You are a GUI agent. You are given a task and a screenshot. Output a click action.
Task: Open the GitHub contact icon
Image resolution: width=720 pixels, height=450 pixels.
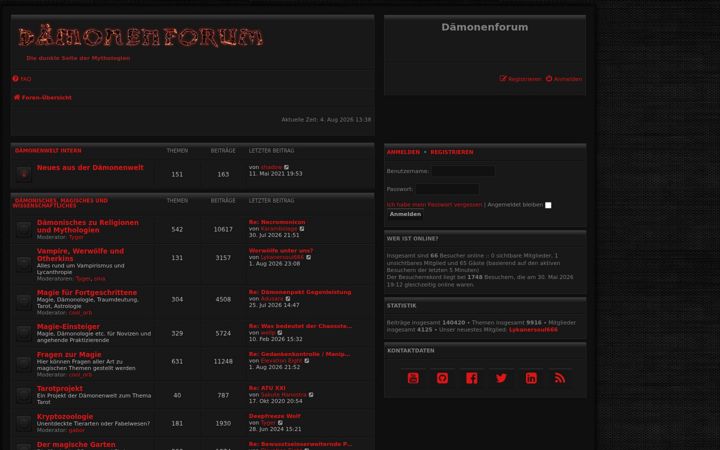[x=442, y=378]
